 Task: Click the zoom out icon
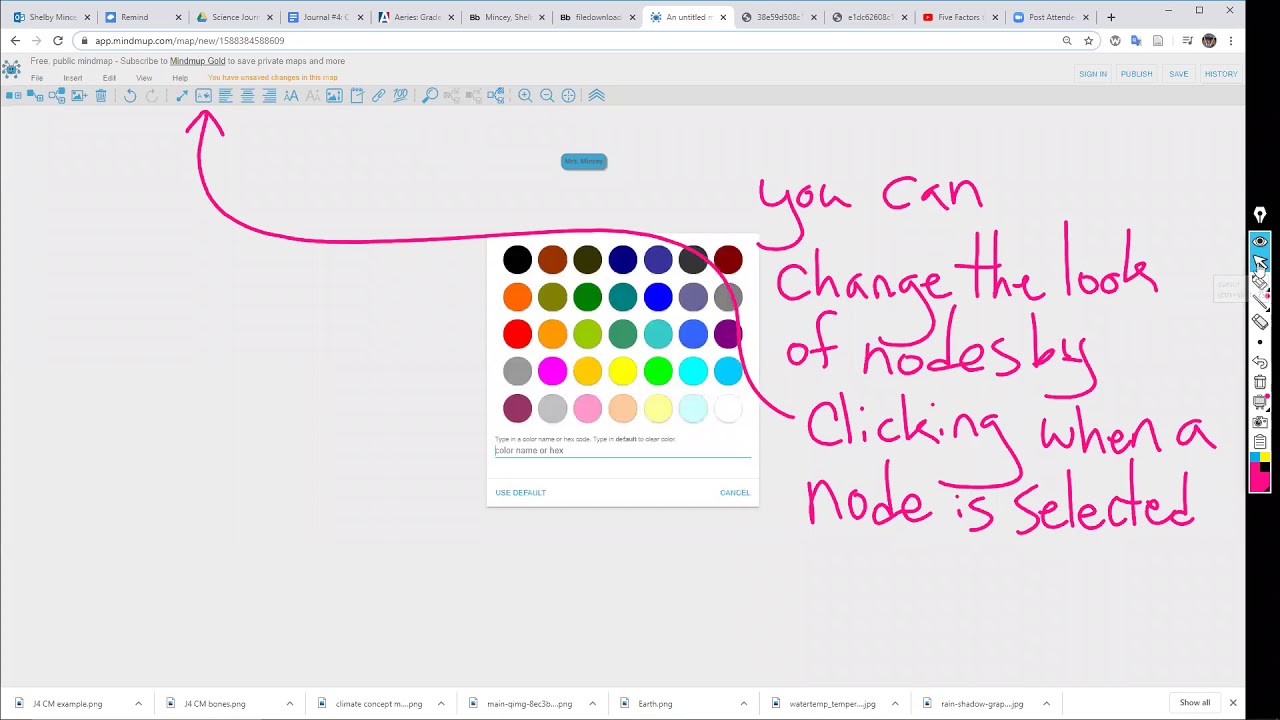point(547,96)
